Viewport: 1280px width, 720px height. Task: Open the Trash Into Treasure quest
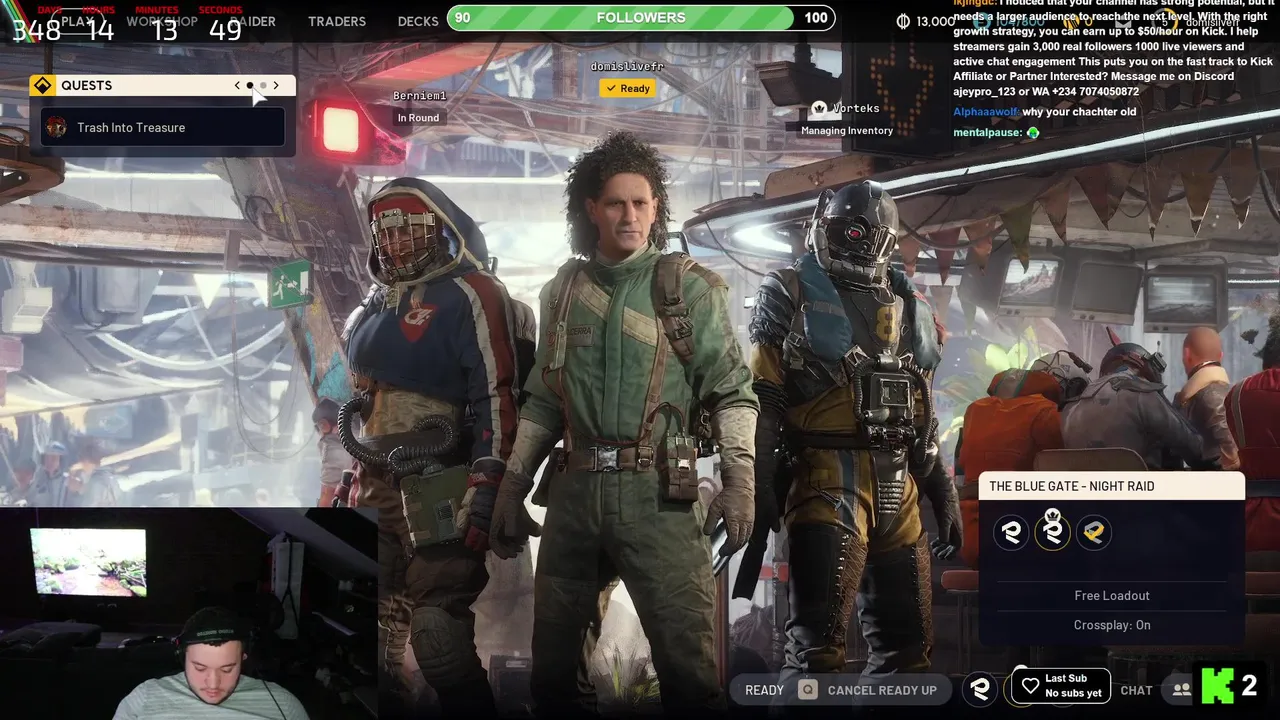click(x=163, y=127)
